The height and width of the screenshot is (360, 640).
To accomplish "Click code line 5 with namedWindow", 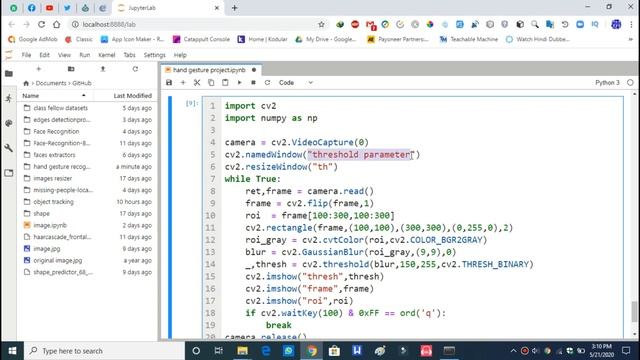I will click(322, 155).
